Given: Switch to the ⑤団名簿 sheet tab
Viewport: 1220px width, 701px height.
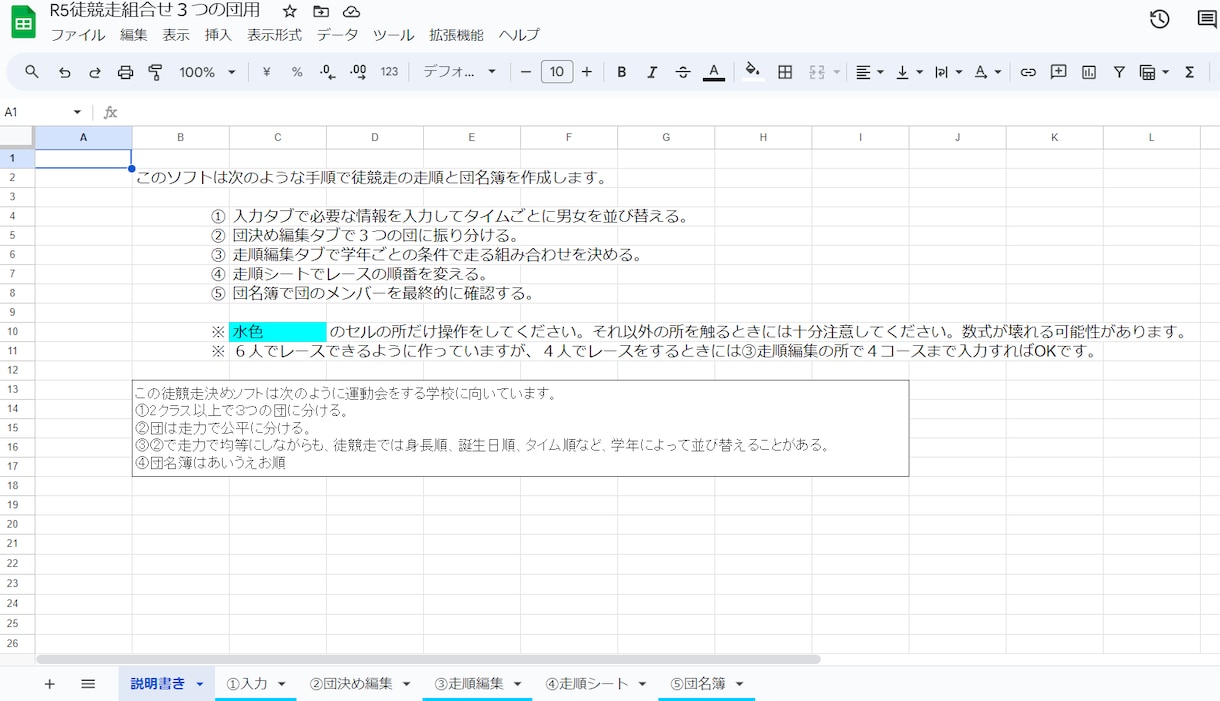Looking at the screenshot, I should coord(697,684).
